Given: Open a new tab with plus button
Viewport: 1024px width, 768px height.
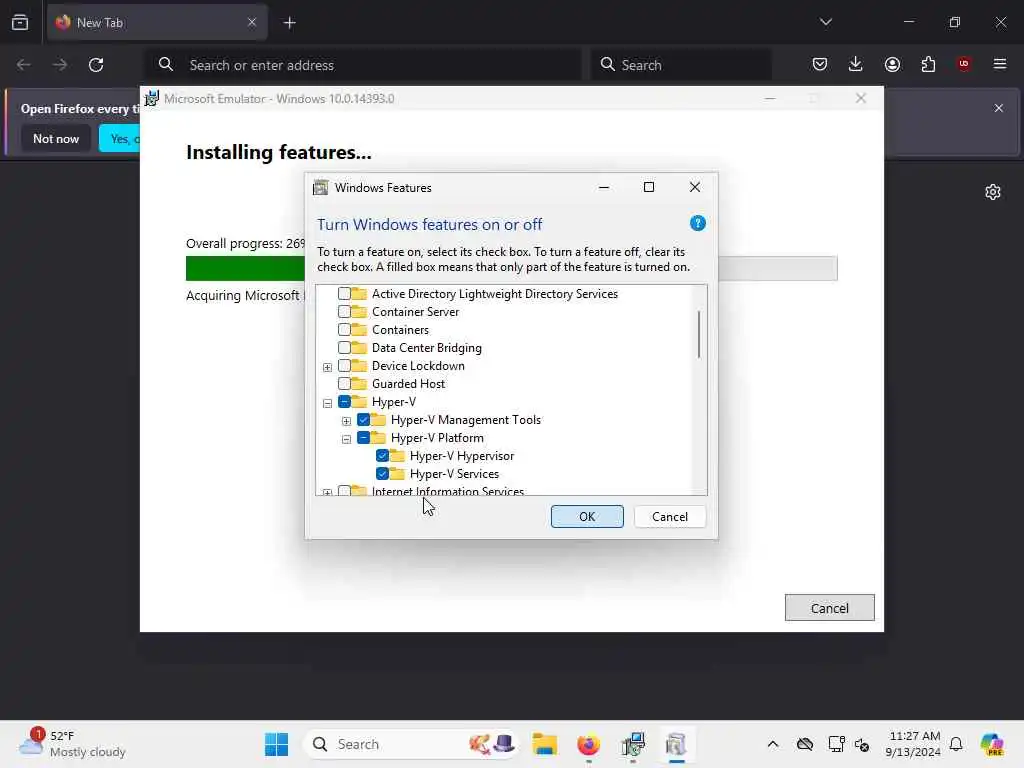Looking at the screenshot, I should [x=289, y=23].
